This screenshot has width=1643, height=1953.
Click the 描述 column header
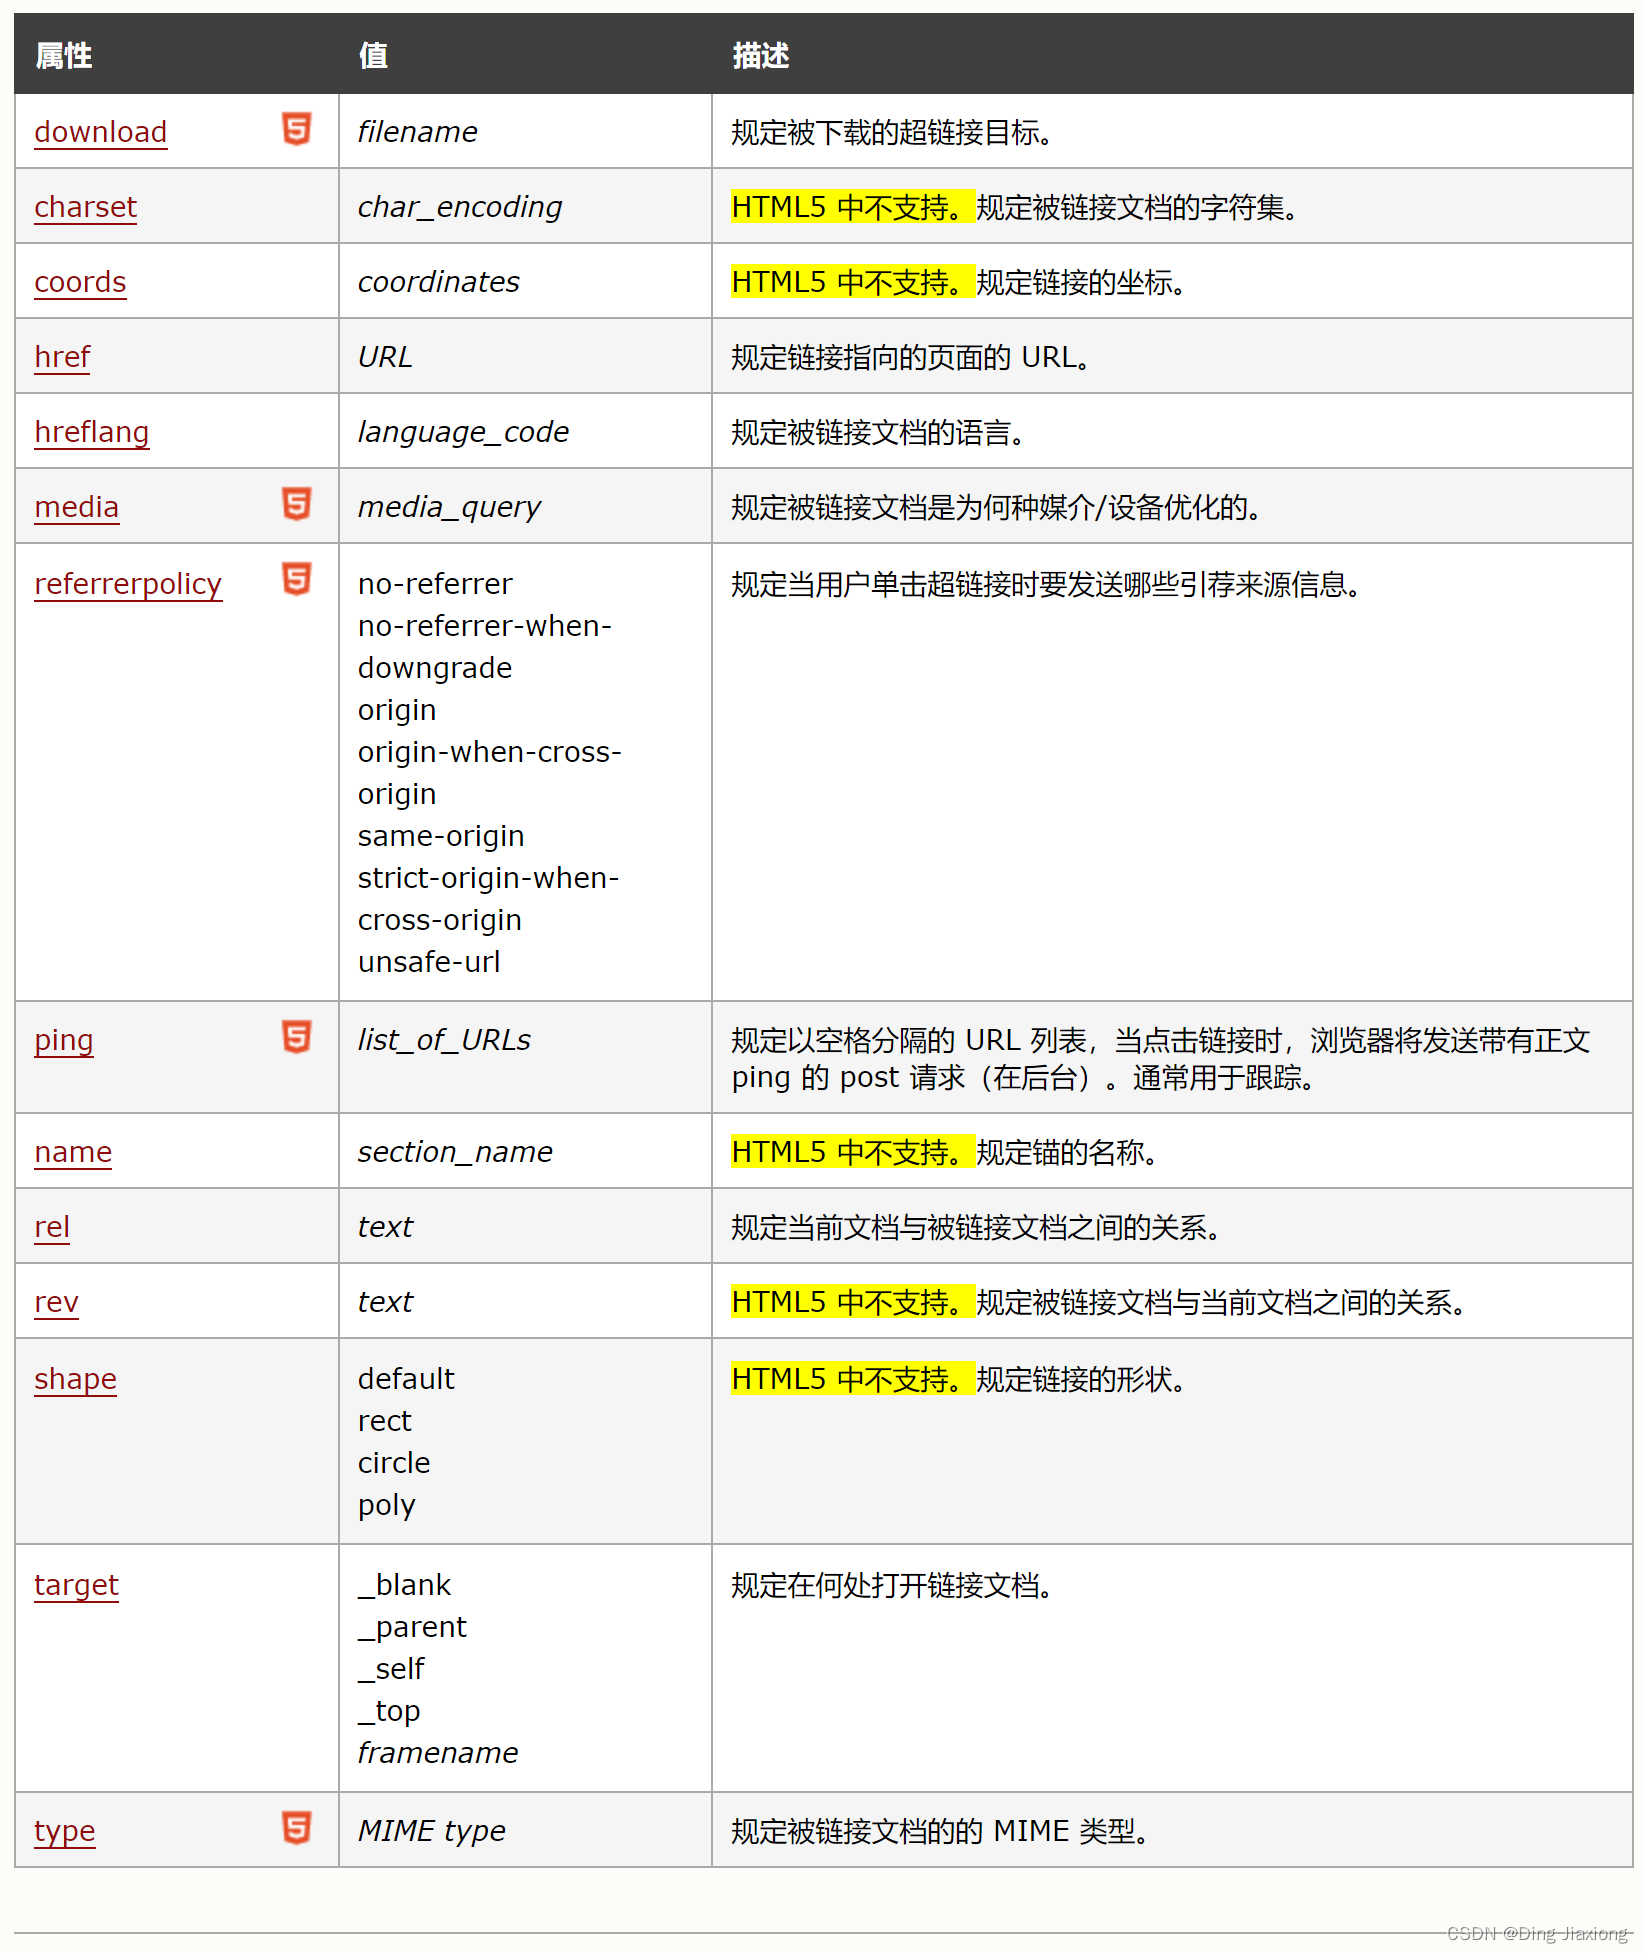click(761, 56)
